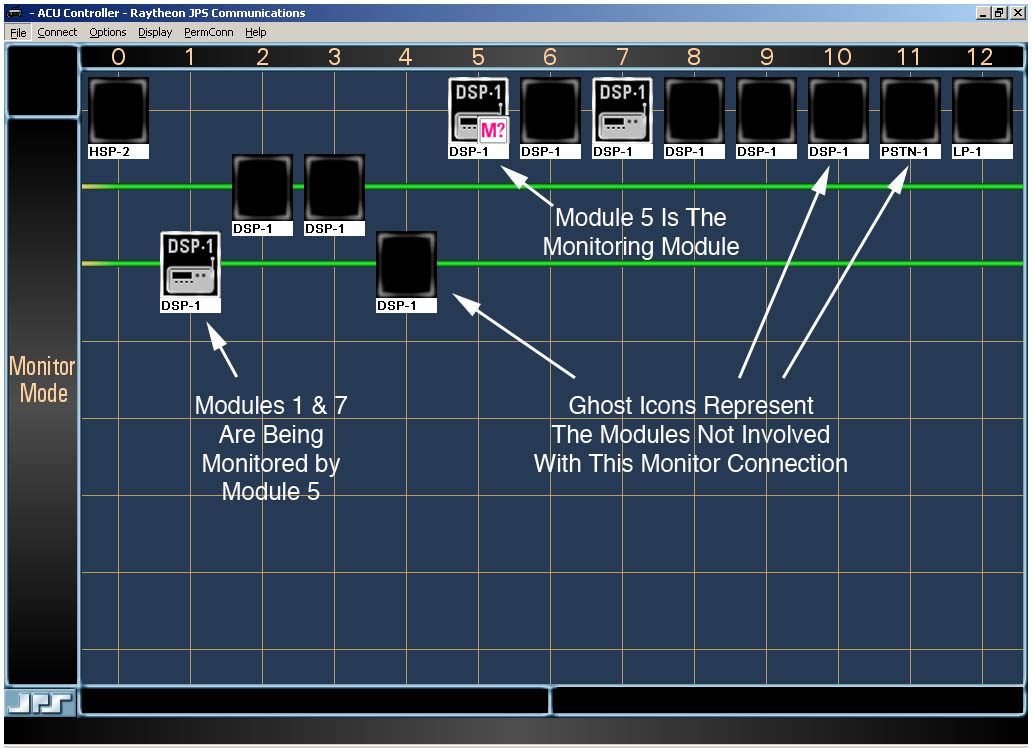Screen dimensions: 1032x748
Task: Click the ghost DSP-1 module in column 10
Action: coord(838,111)
